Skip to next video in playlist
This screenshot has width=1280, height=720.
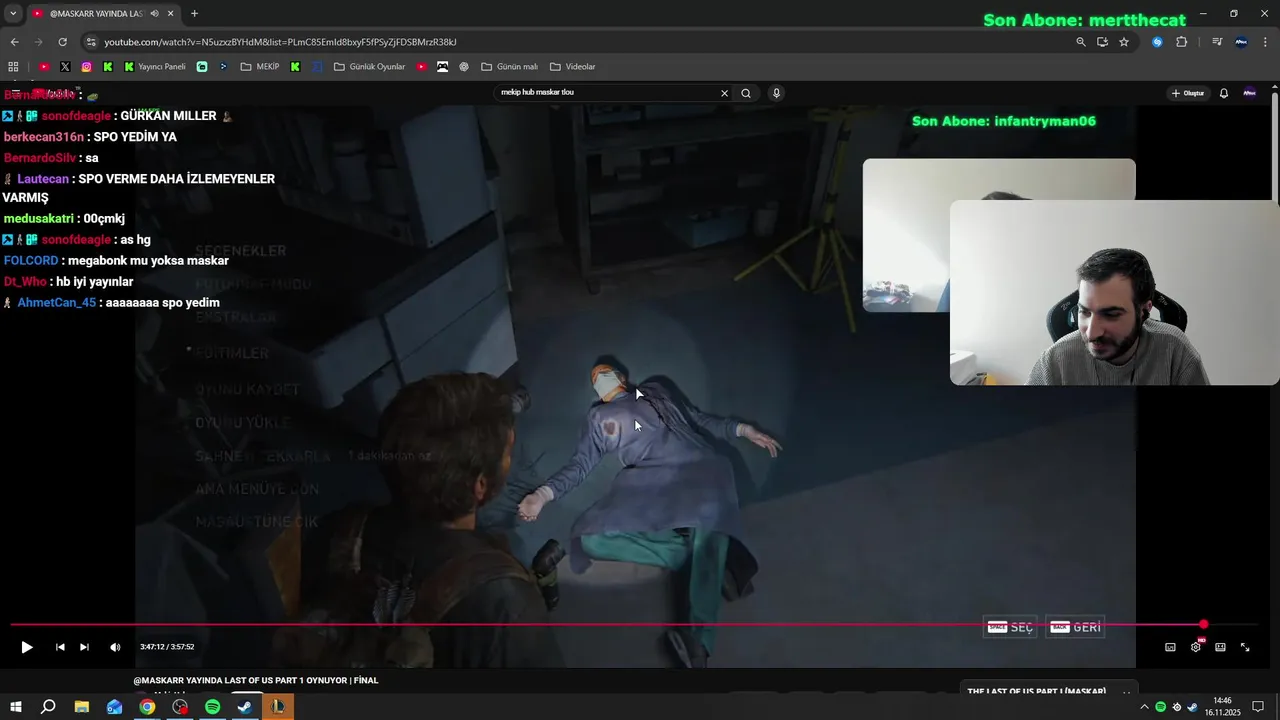click(x=84, y=647)
